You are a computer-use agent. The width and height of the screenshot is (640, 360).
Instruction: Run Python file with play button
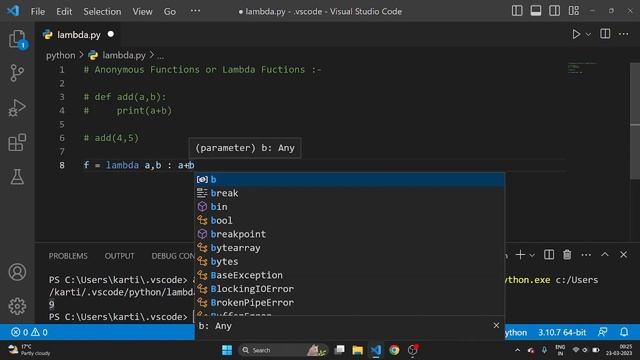576,34
